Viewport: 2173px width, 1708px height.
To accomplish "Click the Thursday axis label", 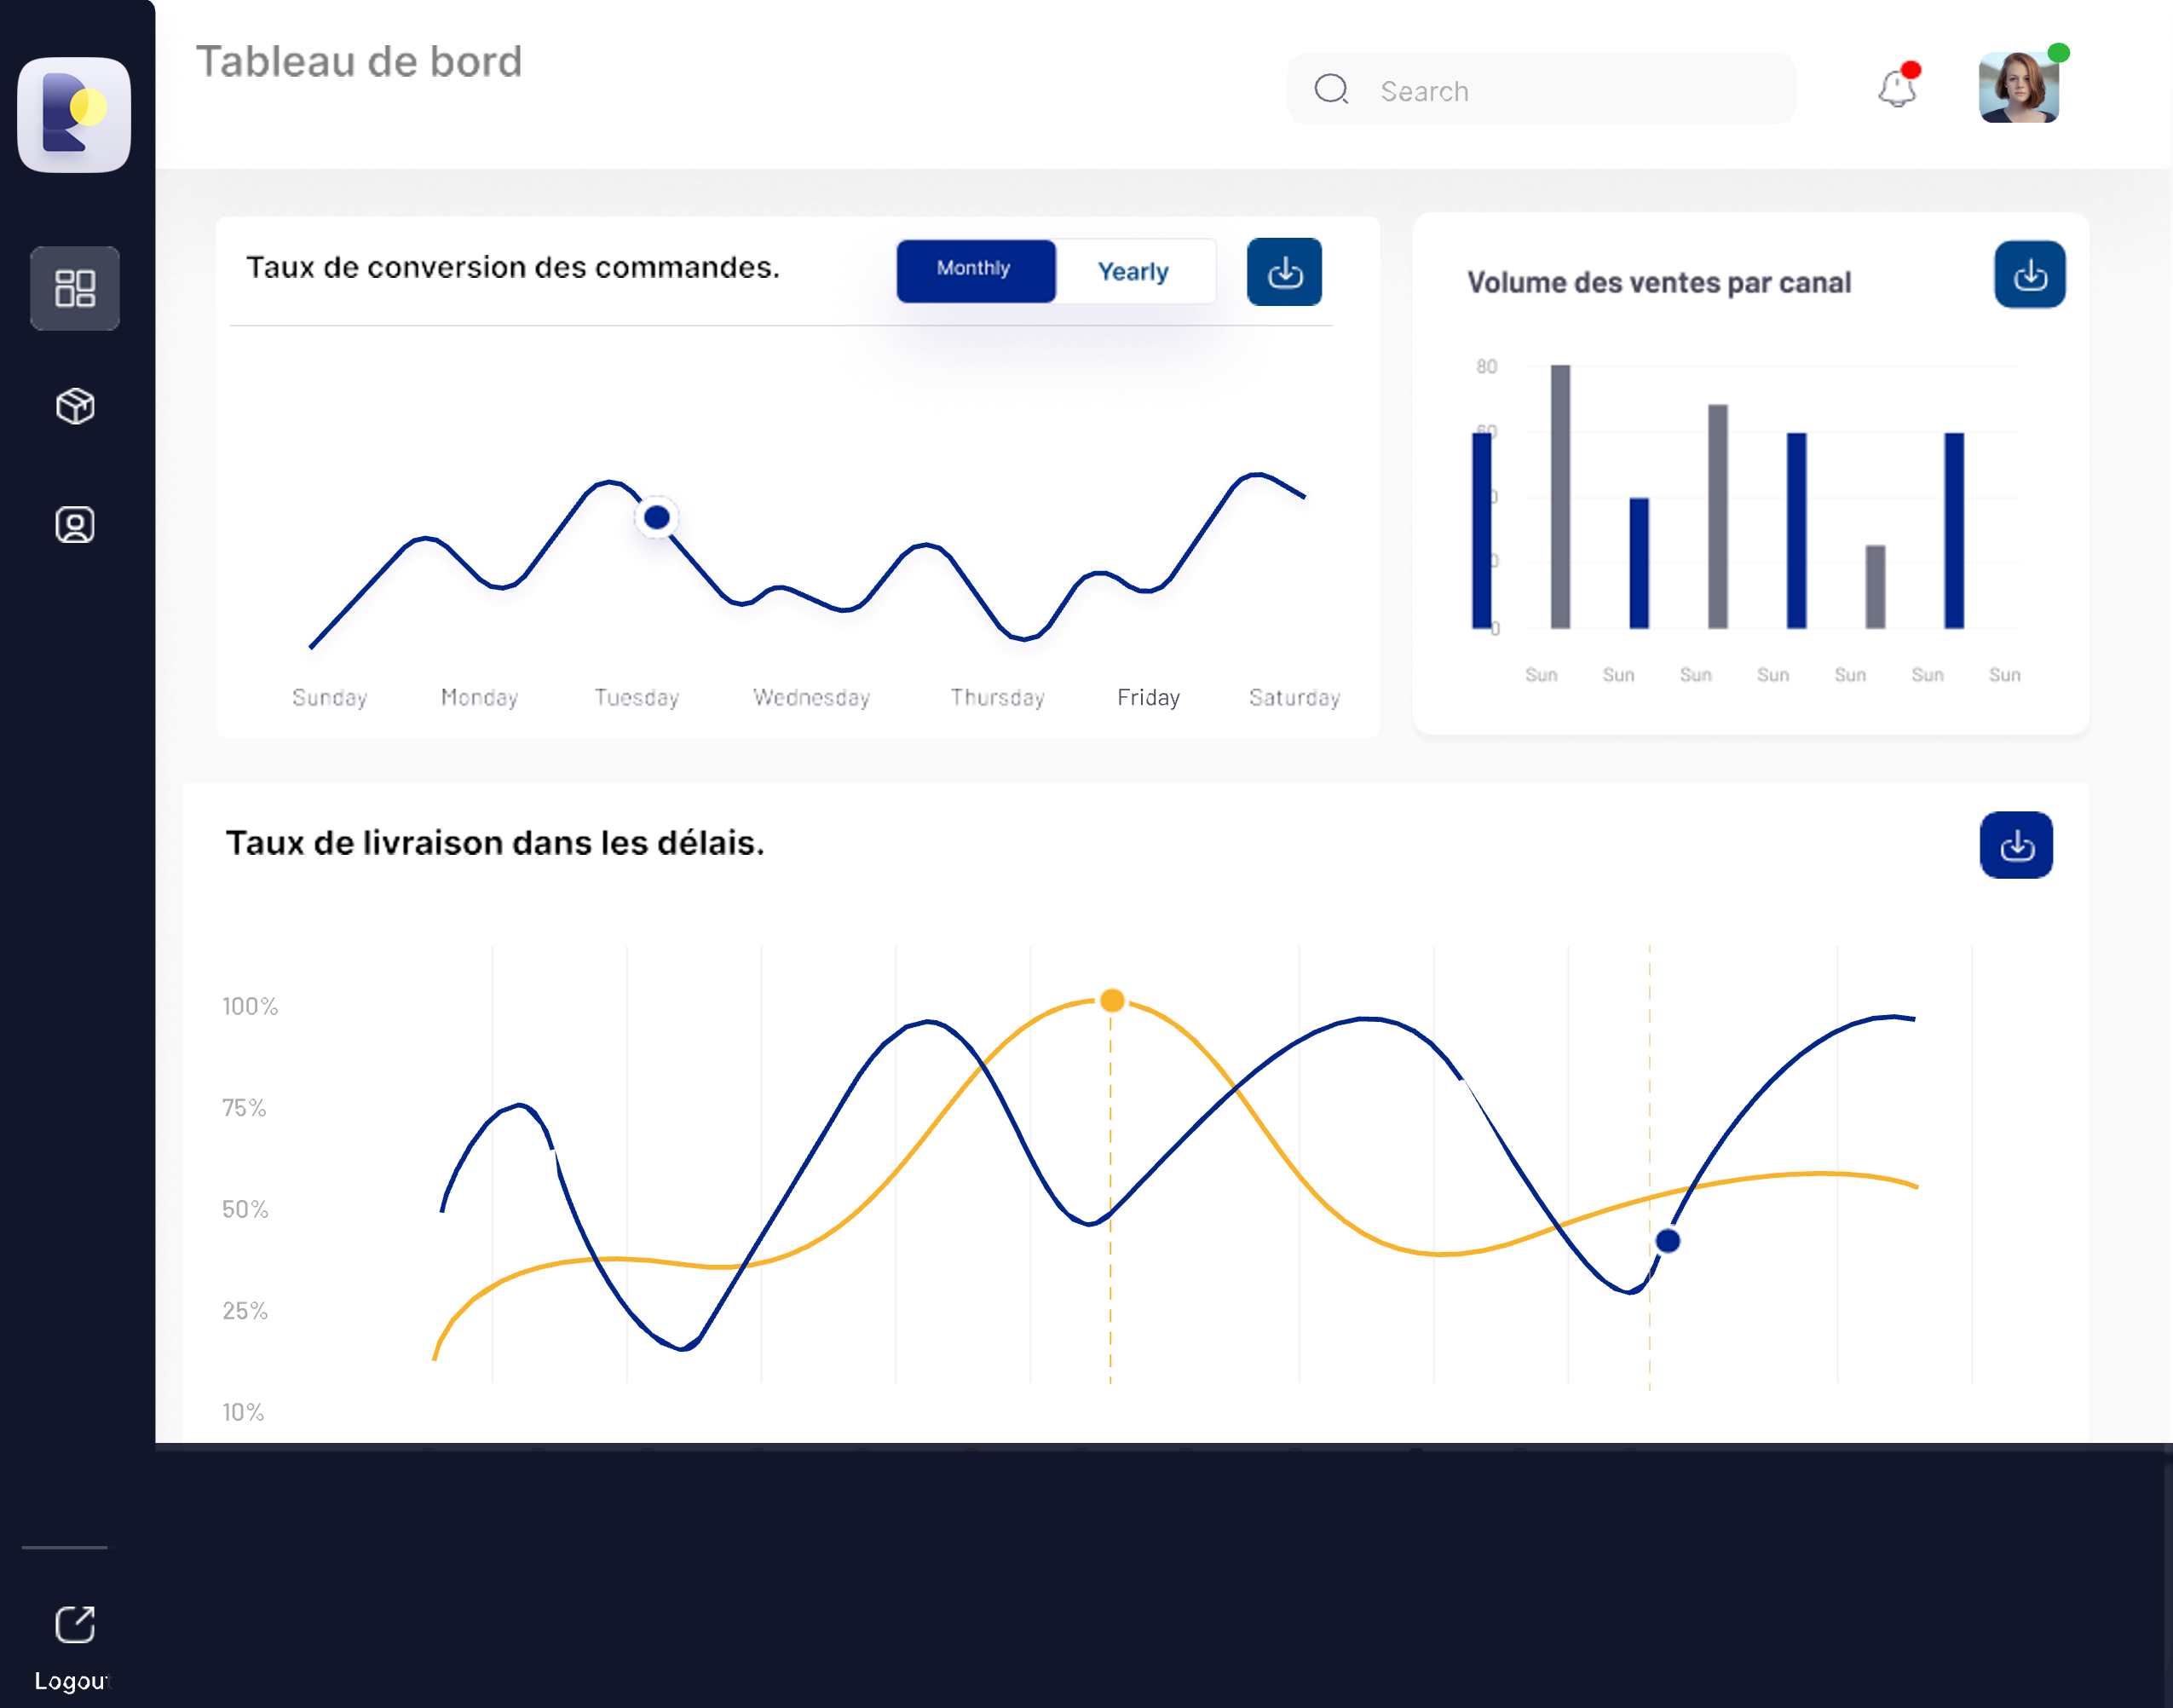I will tap(997, 697).
